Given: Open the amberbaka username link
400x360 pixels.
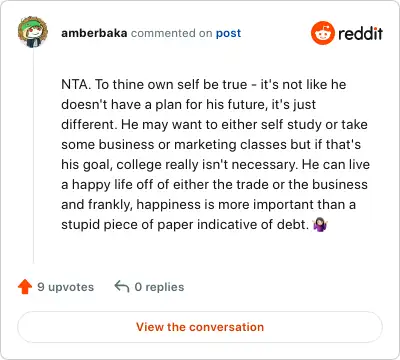Looking at the screenshot, I should 94,33.
